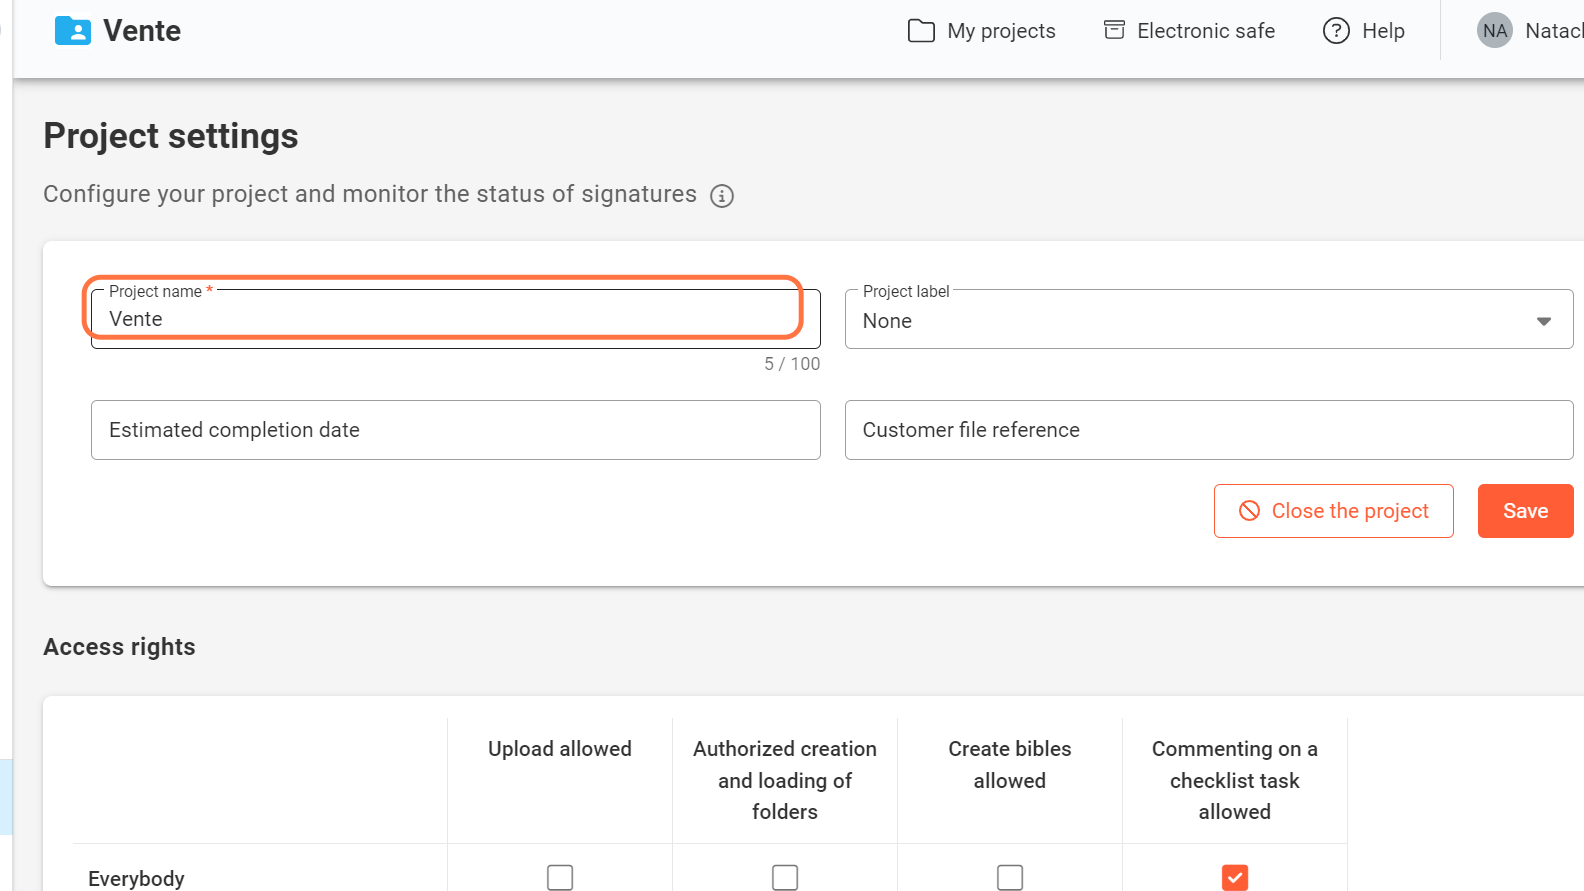Click the Electronic safe archive icon
Image resolution: width=1584 pixels, height=891 pixels.
[1114, 30]
